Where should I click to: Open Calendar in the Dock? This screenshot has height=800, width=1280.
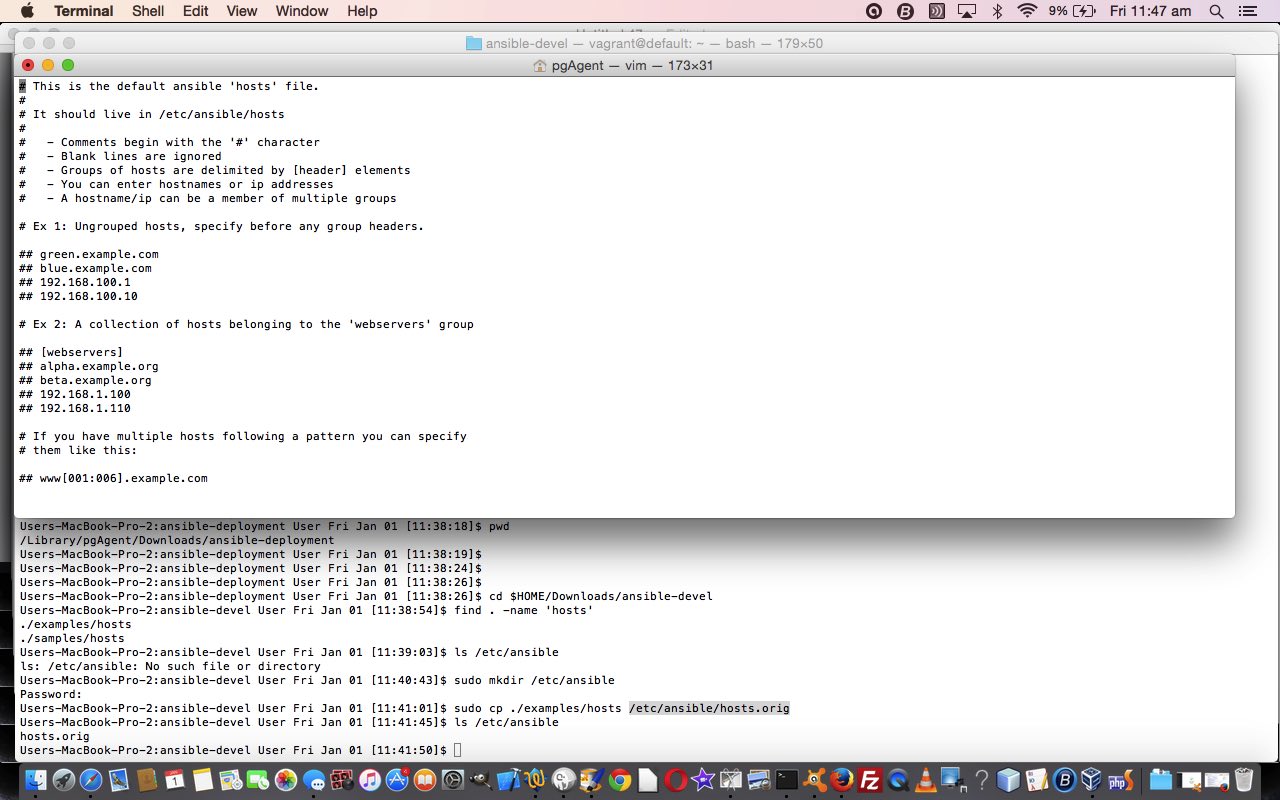click(174, 780)
